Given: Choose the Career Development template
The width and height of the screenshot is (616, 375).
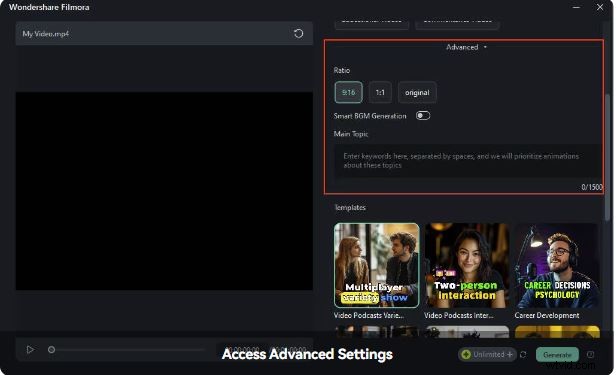Looking at the screenshot, I should [557, 265].
